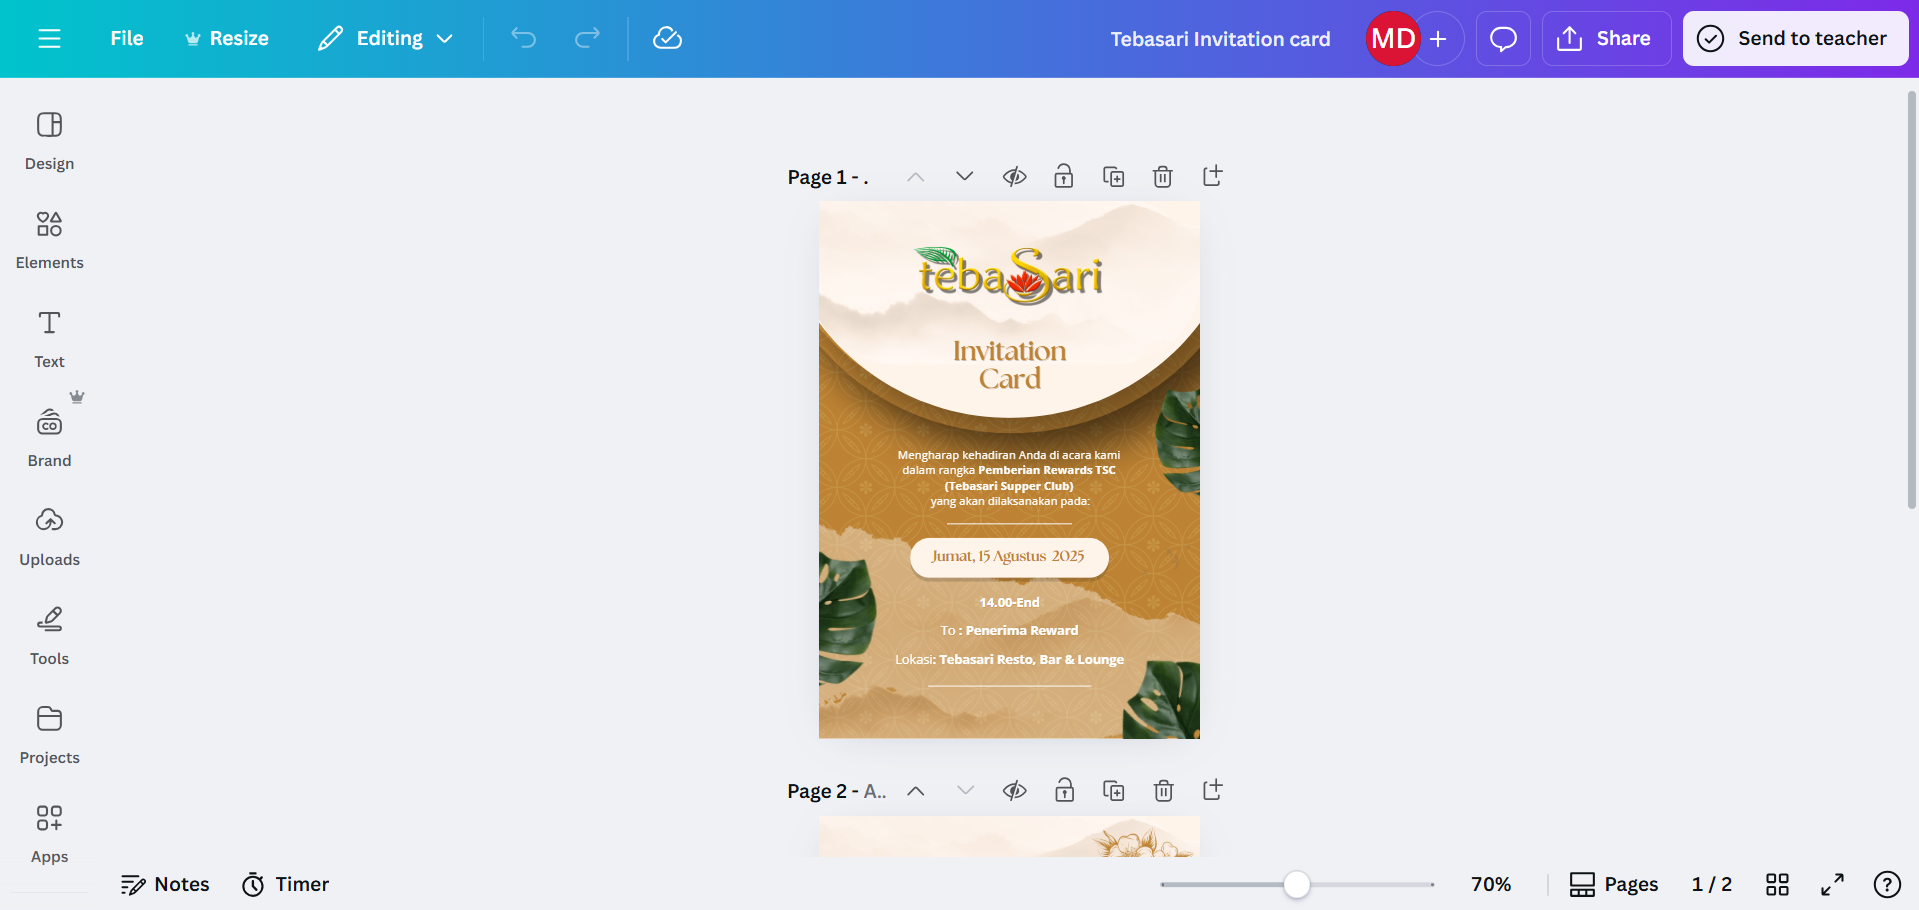This screenshot has width=1919, height=910.
Task: Edit the Page 1 title
Action: pos(828,177)
